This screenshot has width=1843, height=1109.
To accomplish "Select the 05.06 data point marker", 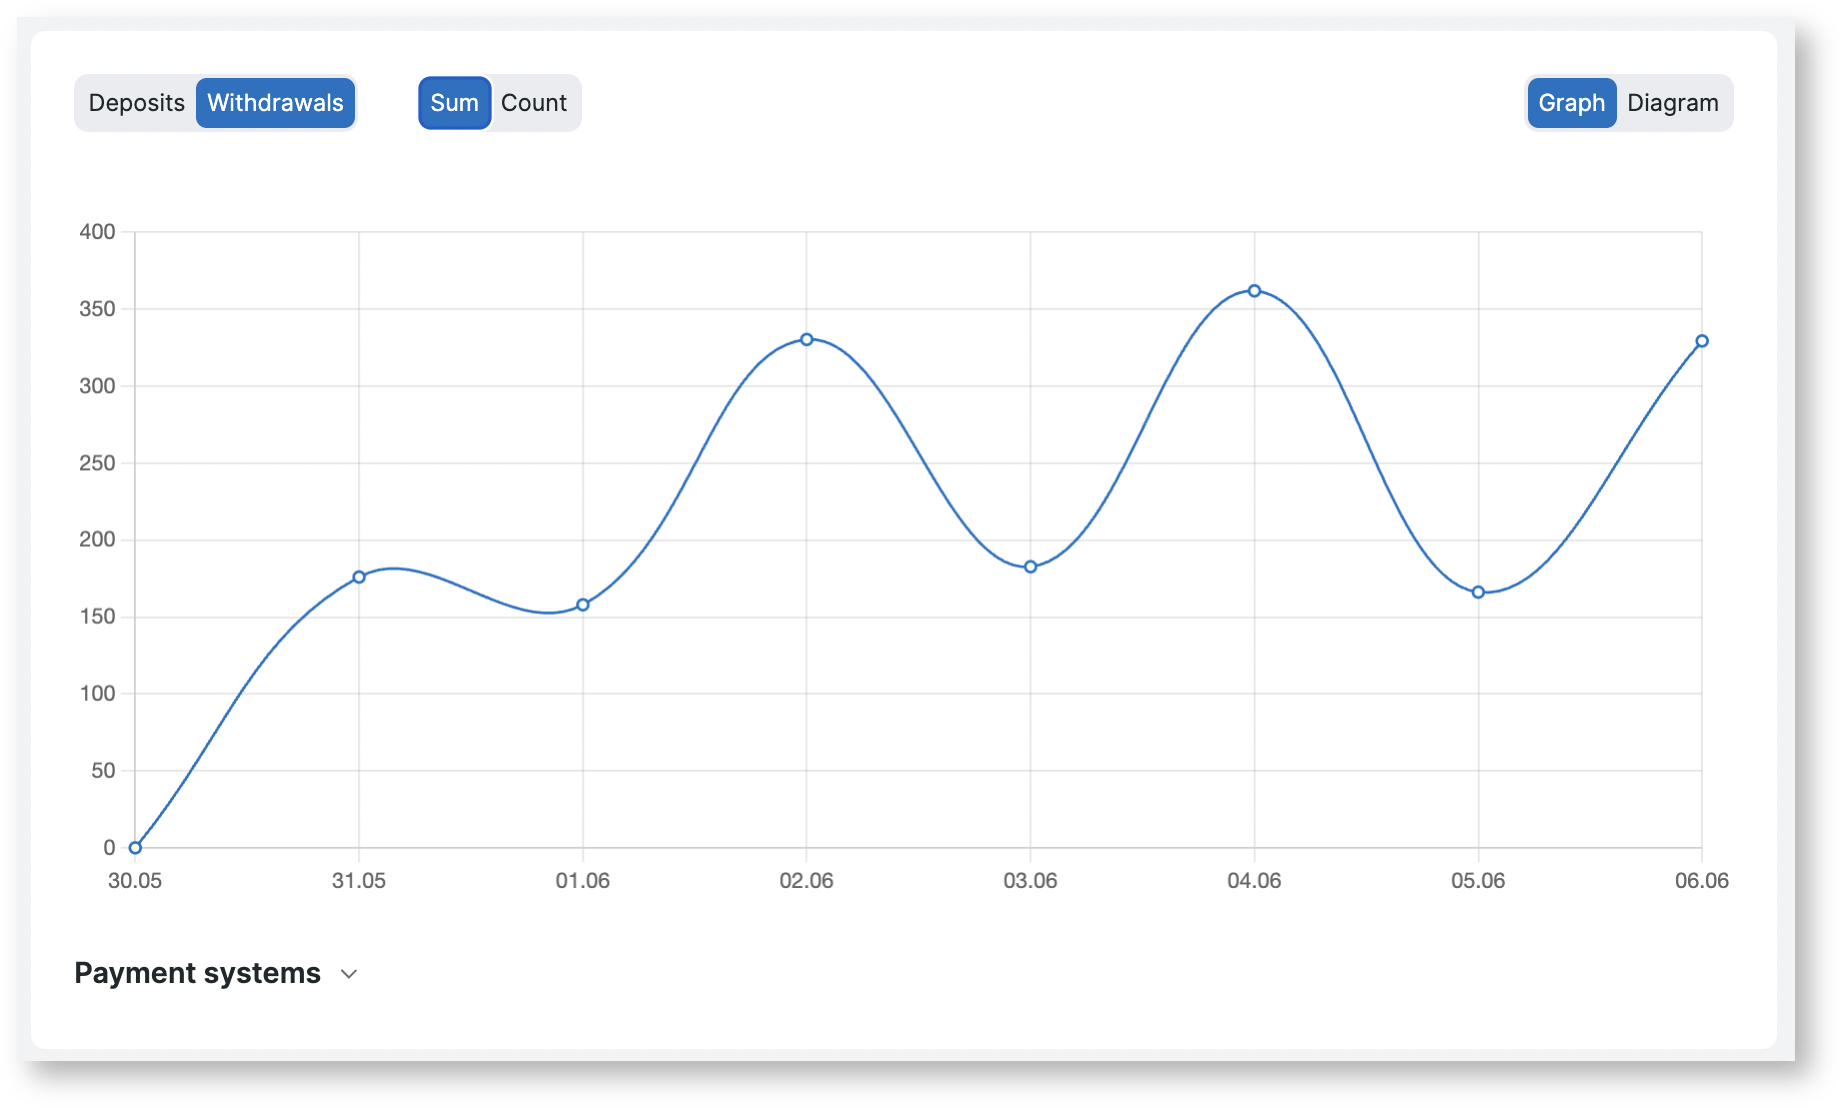I will pyautogui.click(x=1478, y=592).
